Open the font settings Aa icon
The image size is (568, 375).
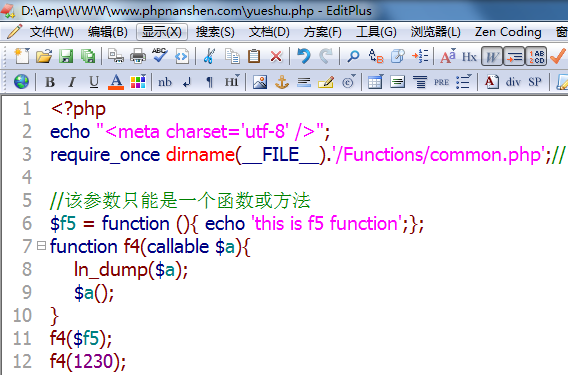[448, 56]
